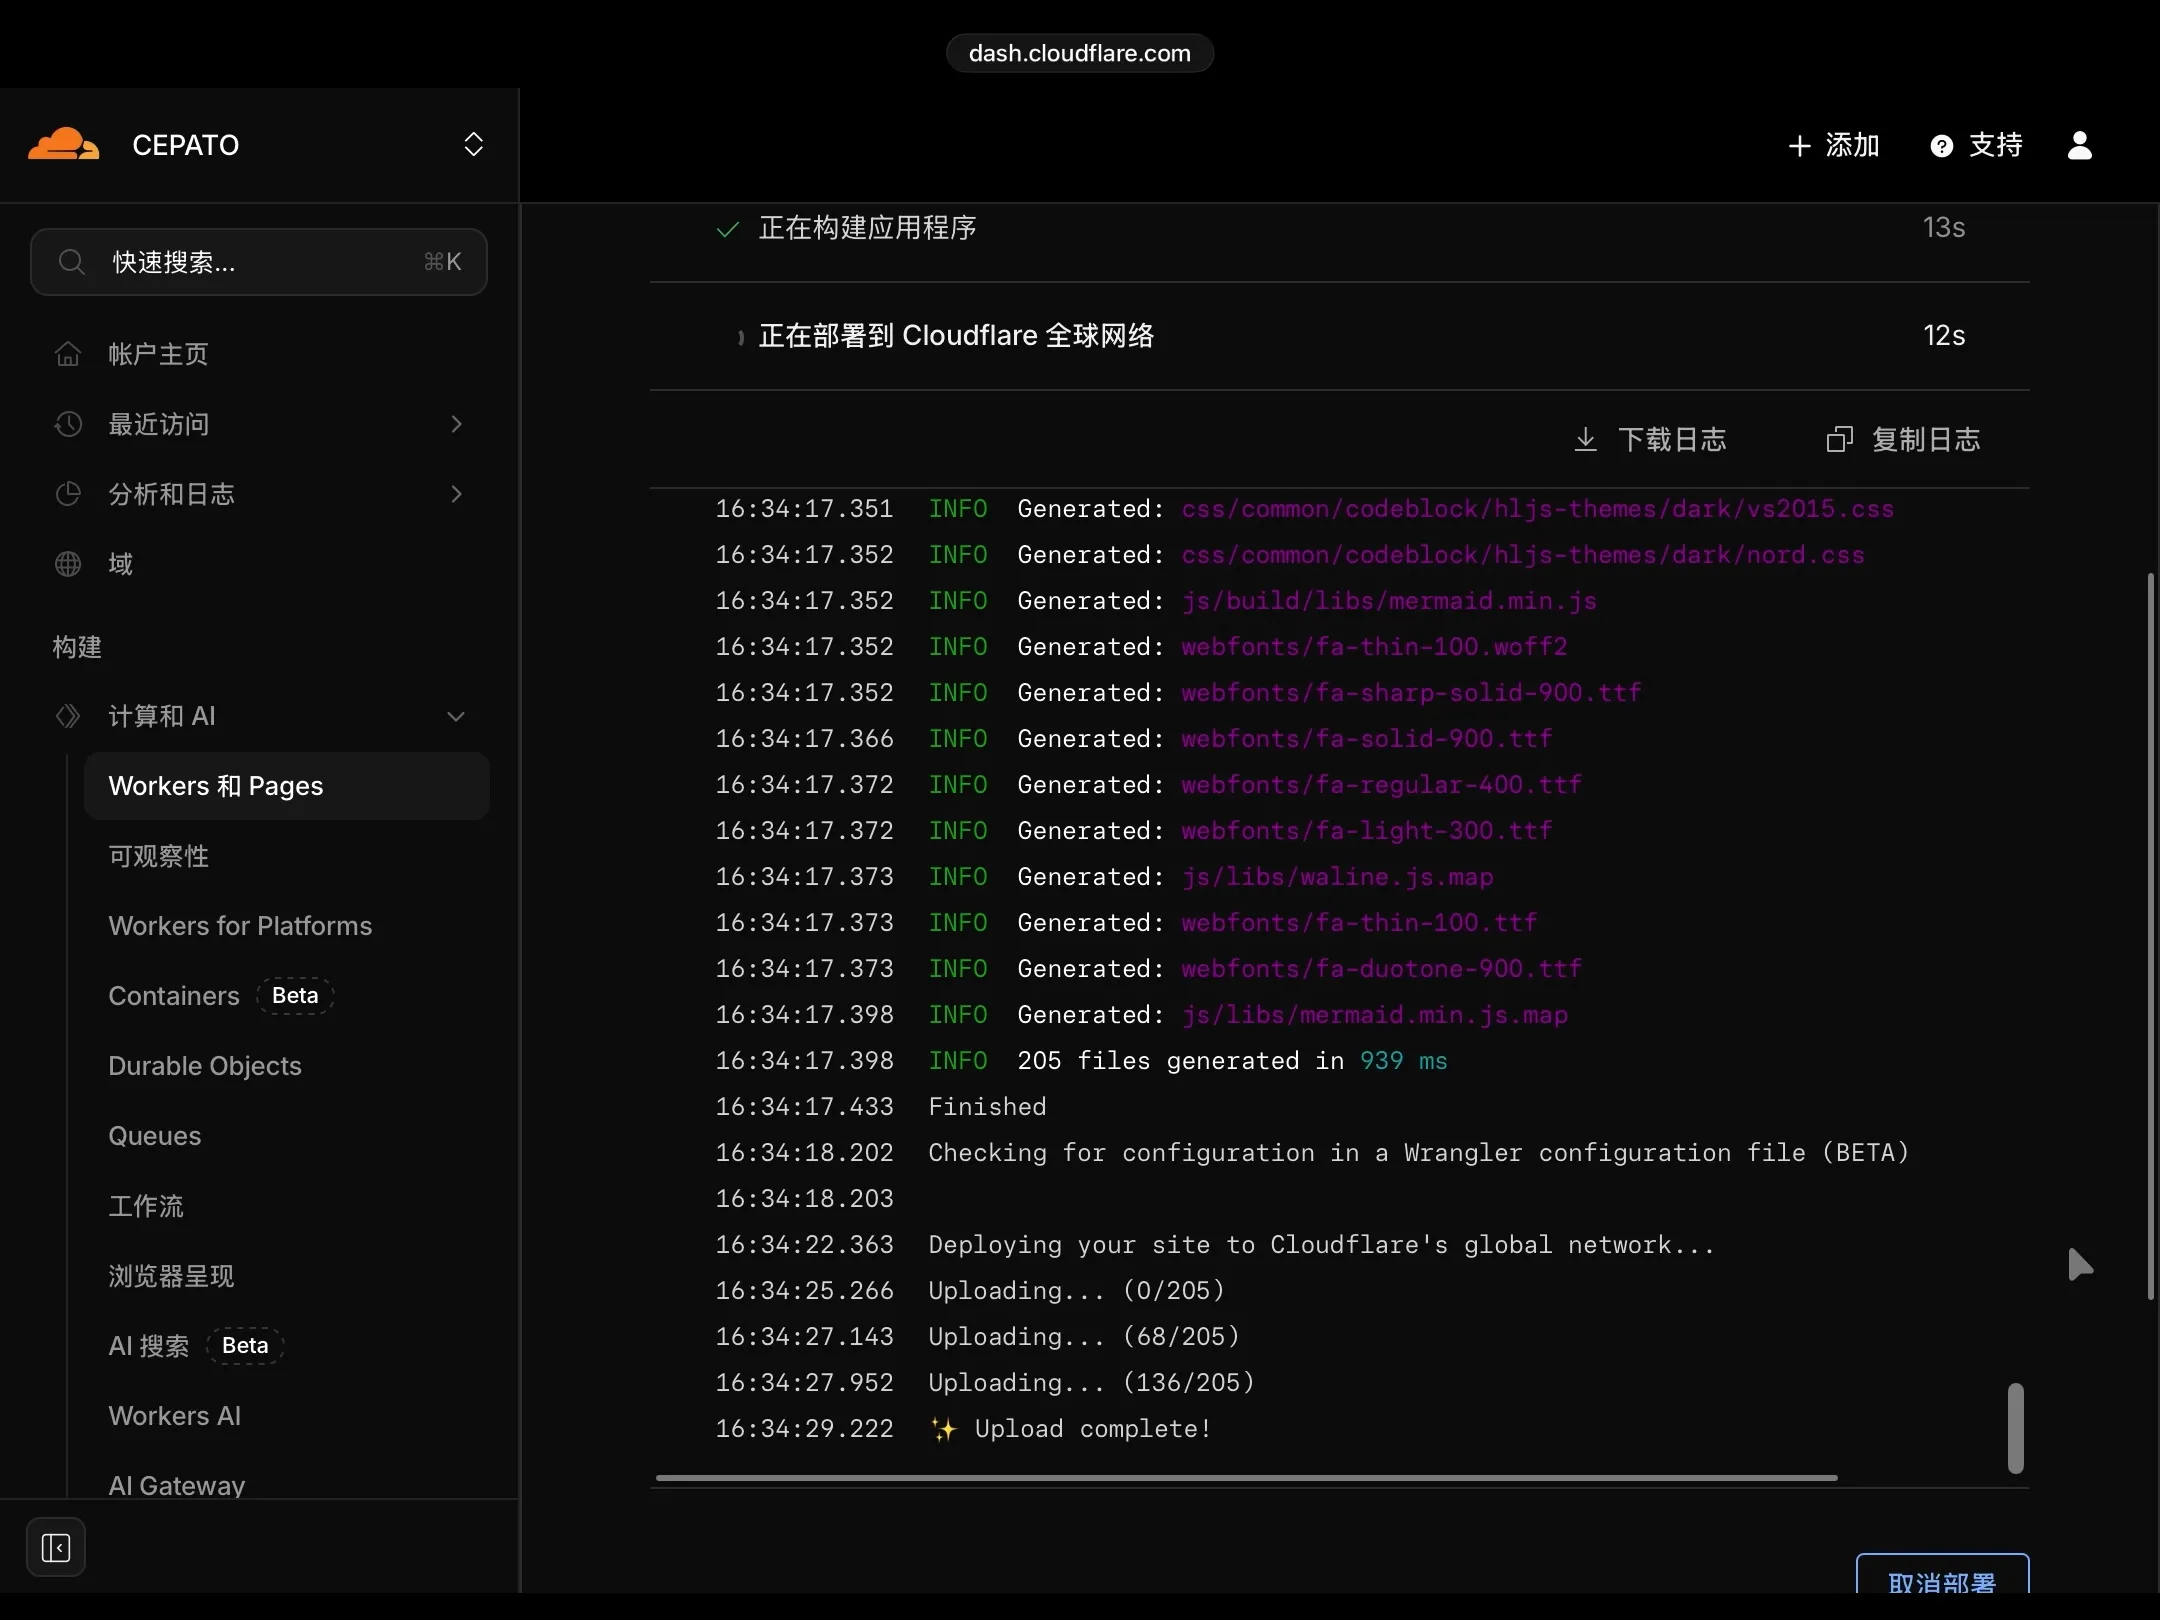Open the CEPATO account switcher arrows
The height and width of the screenshot is (1620, 2160).
[x=473, y=144]
